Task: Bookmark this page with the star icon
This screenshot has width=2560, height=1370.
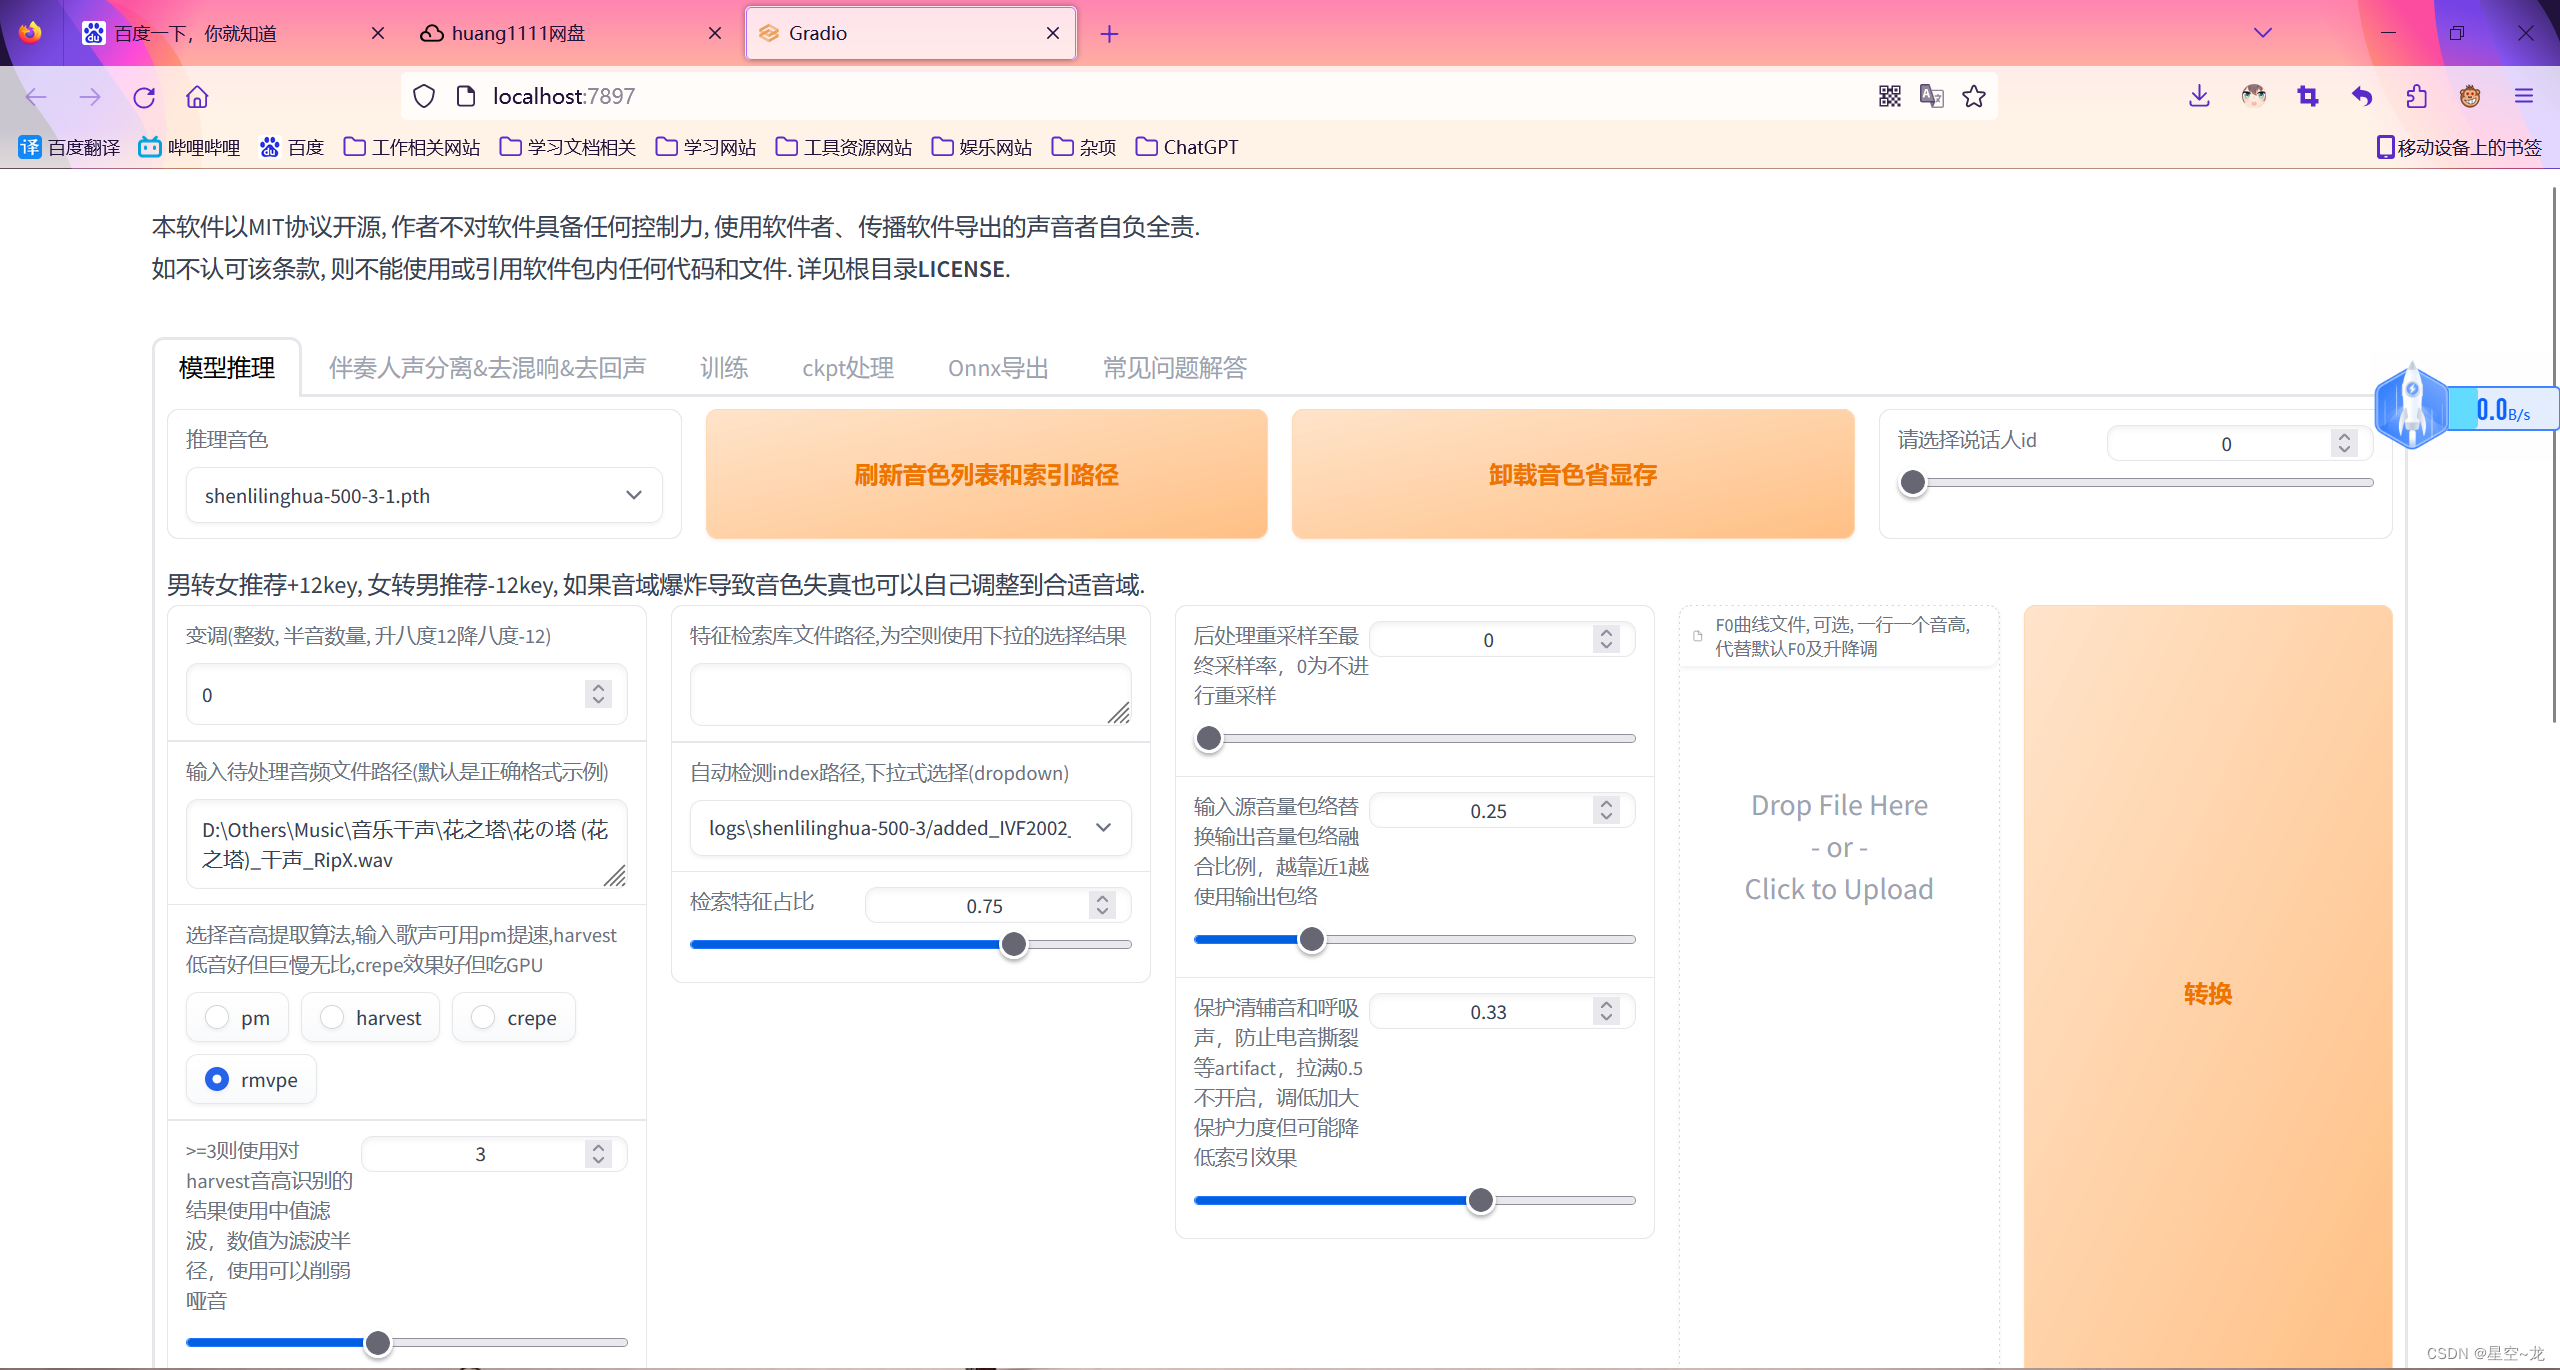Action: pyautogui.click(x=1974, y=96)
